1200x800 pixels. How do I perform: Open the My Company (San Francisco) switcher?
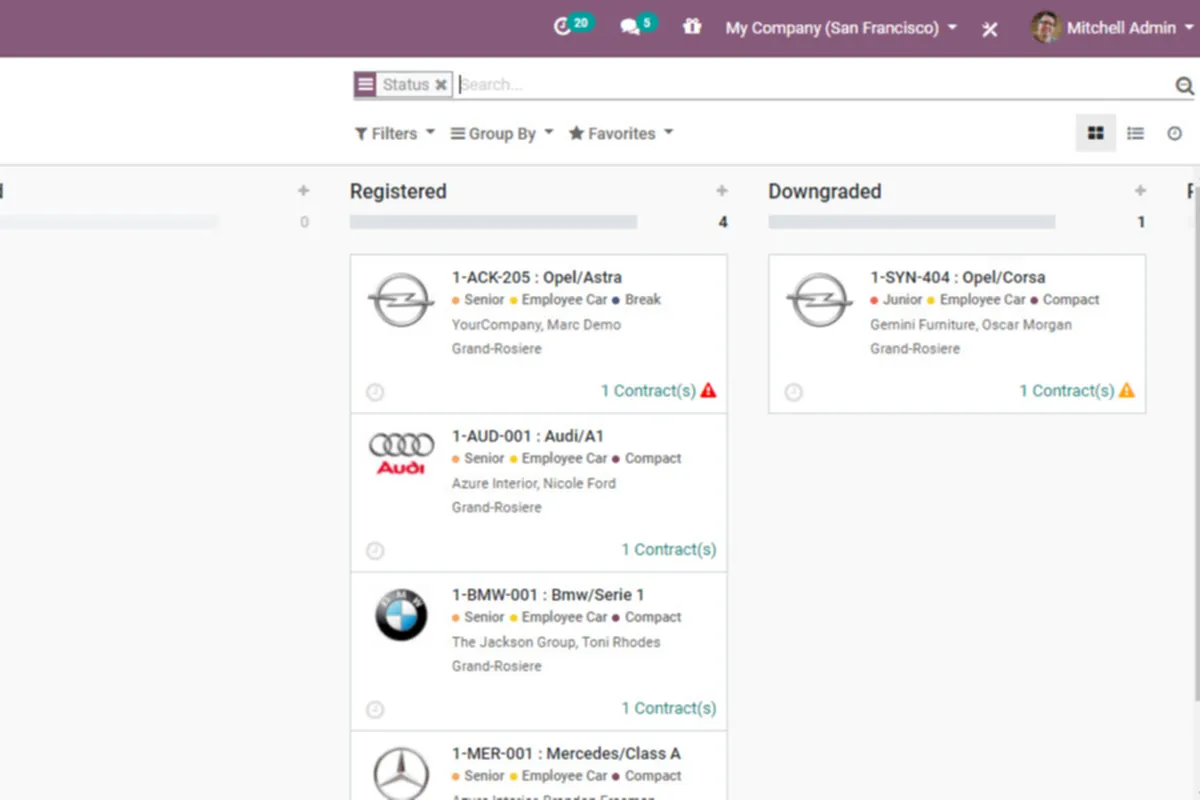pos(841,28)
